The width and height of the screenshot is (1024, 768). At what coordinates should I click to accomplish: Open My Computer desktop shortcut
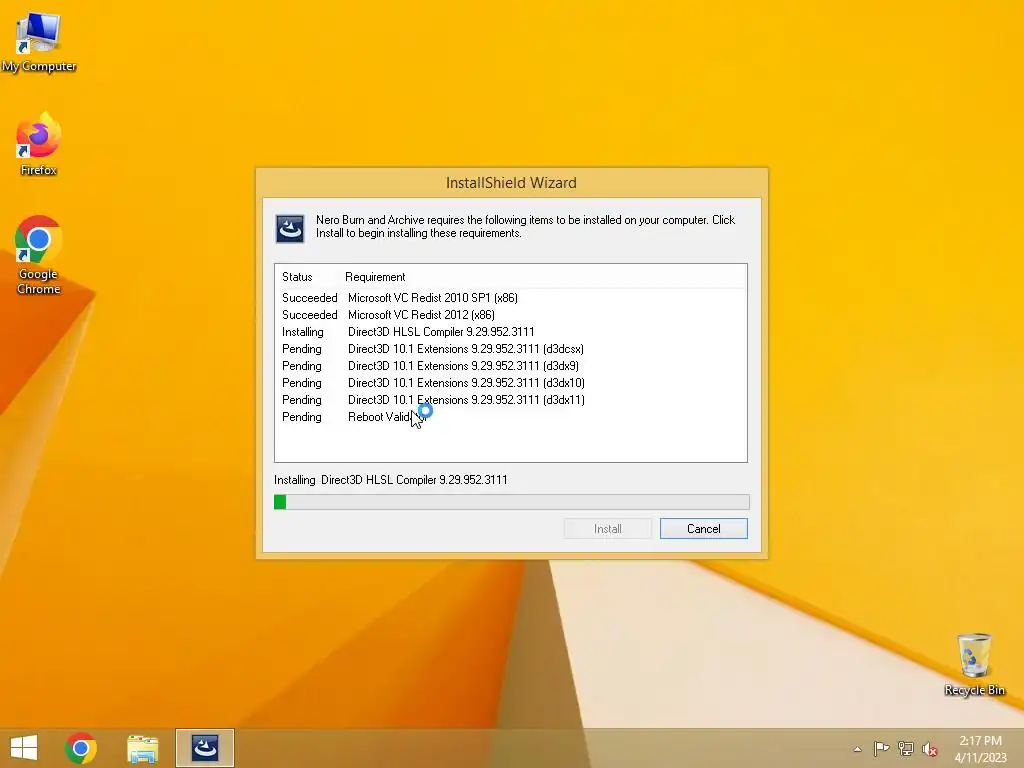(39, 42)
